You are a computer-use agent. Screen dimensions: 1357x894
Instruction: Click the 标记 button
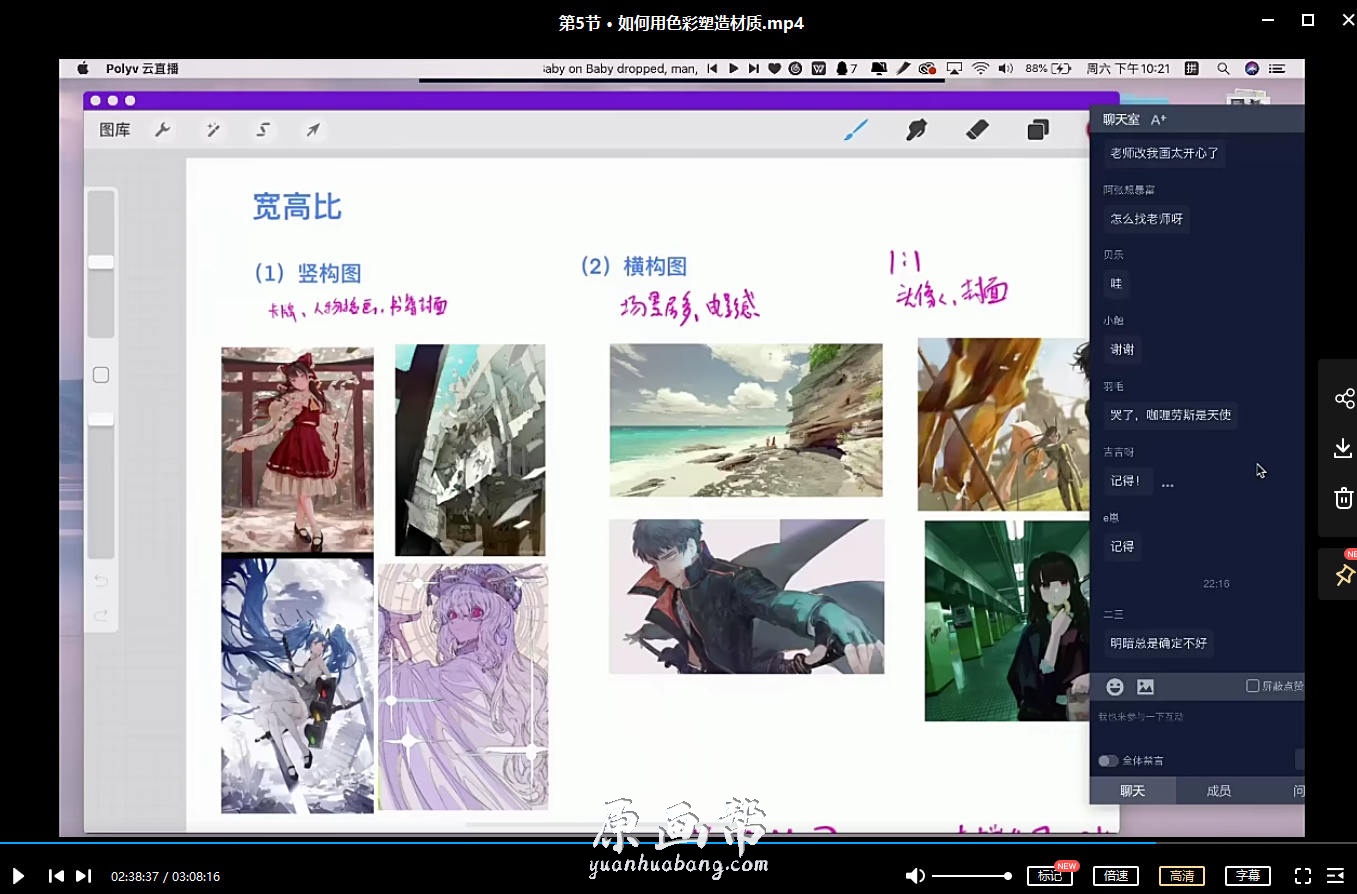coord(1050,876)
